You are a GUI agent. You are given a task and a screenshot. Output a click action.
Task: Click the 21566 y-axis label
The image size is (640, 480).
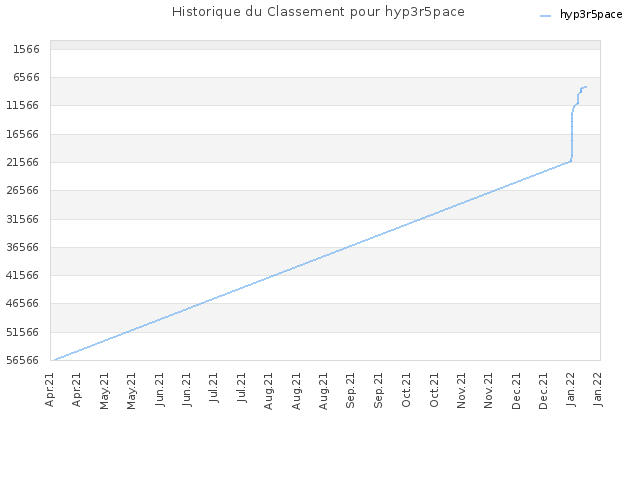tap(22, 162)
